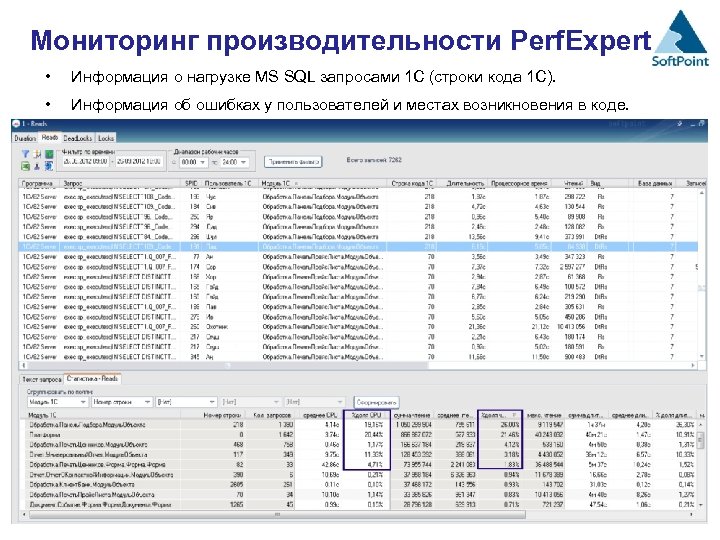Switch to the Duration tab

[25, 138]
